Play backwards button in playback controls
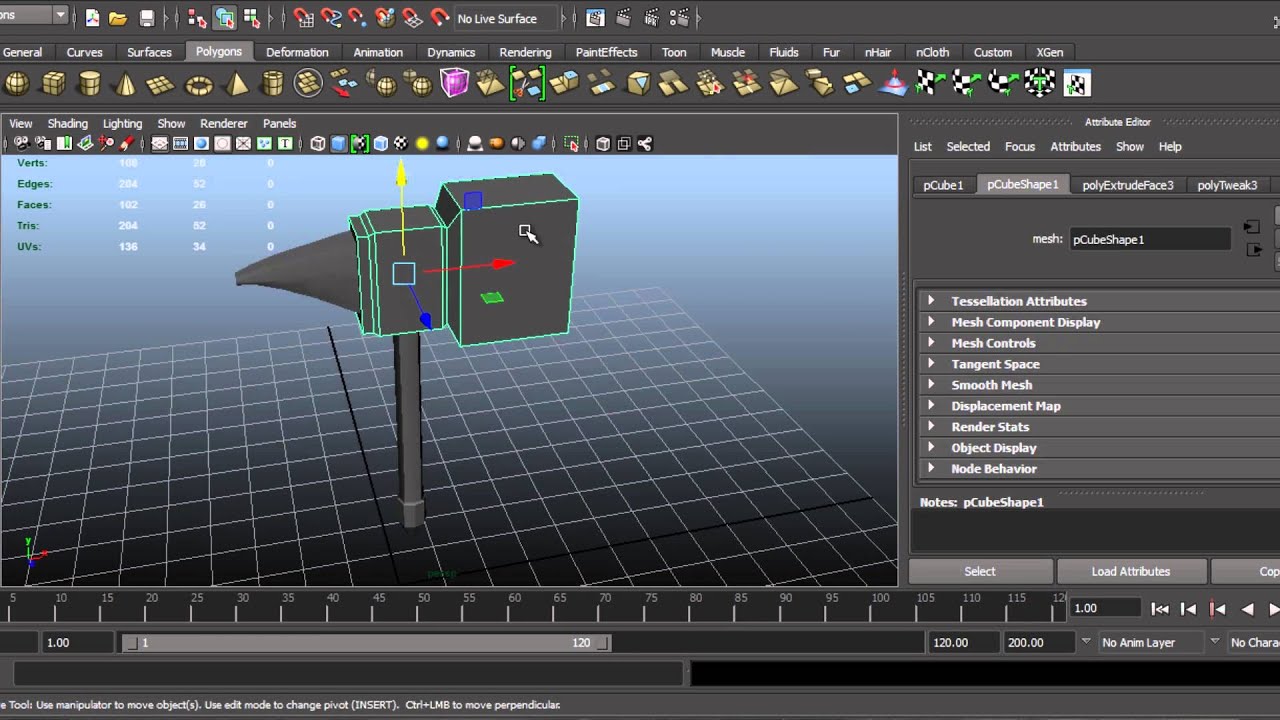The image size is (1280, 720). coord(1247,608)
